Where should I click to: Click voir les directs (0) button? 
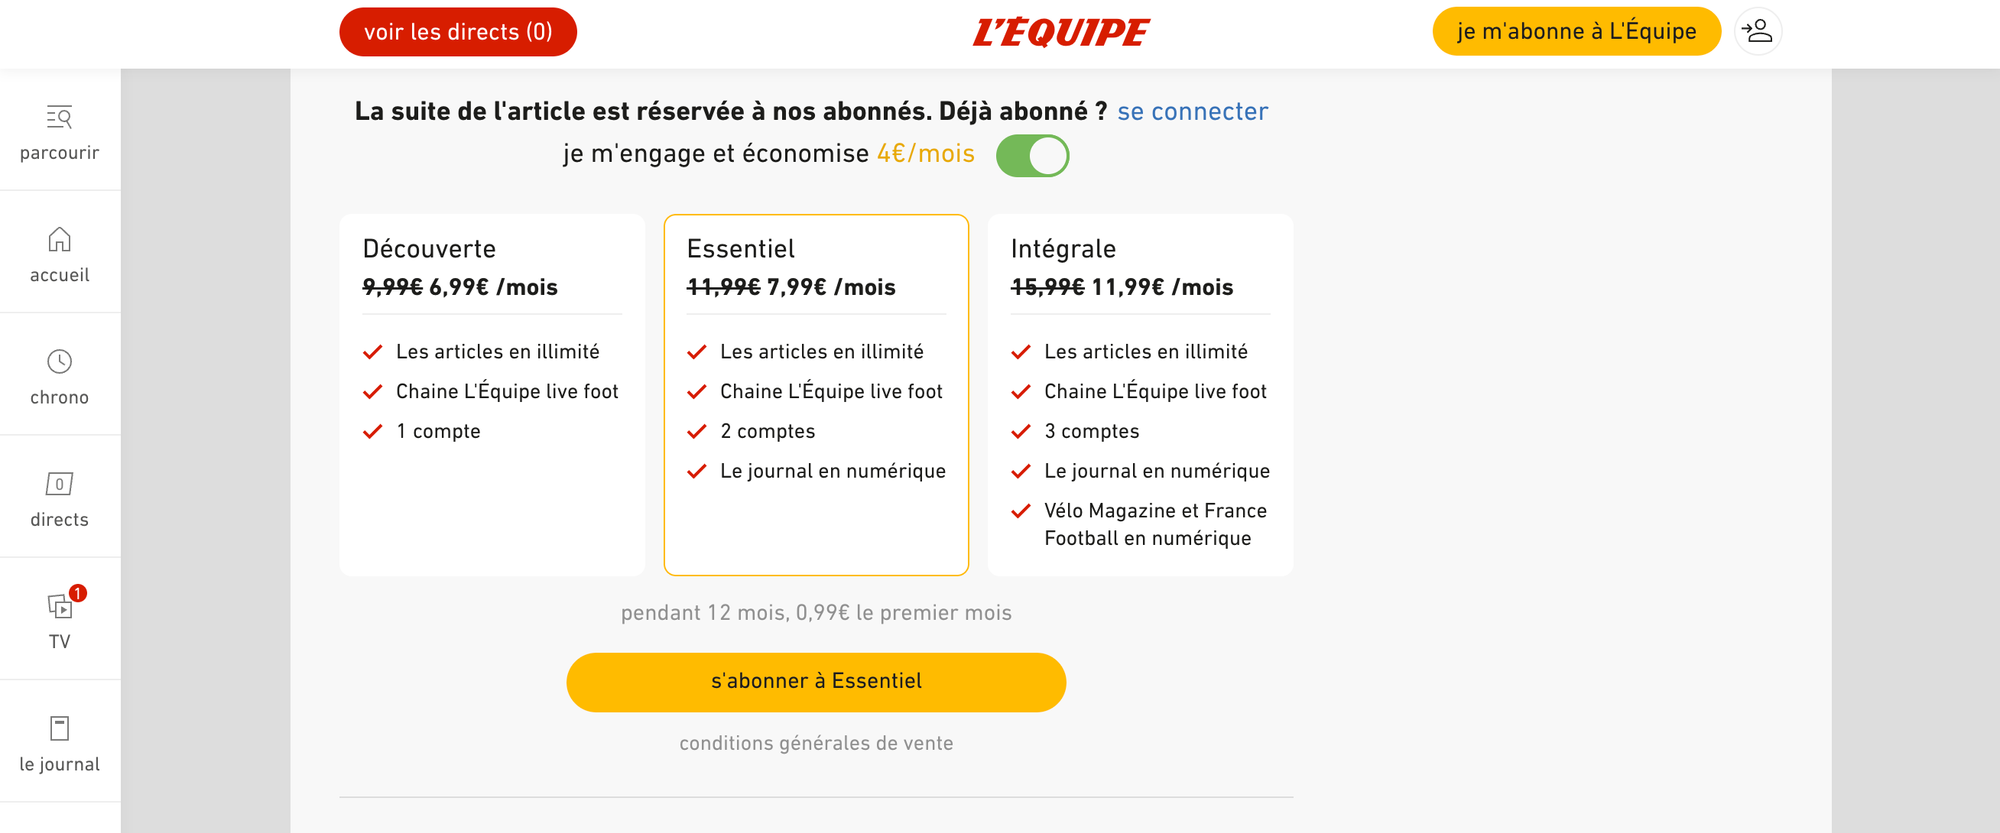458,32
